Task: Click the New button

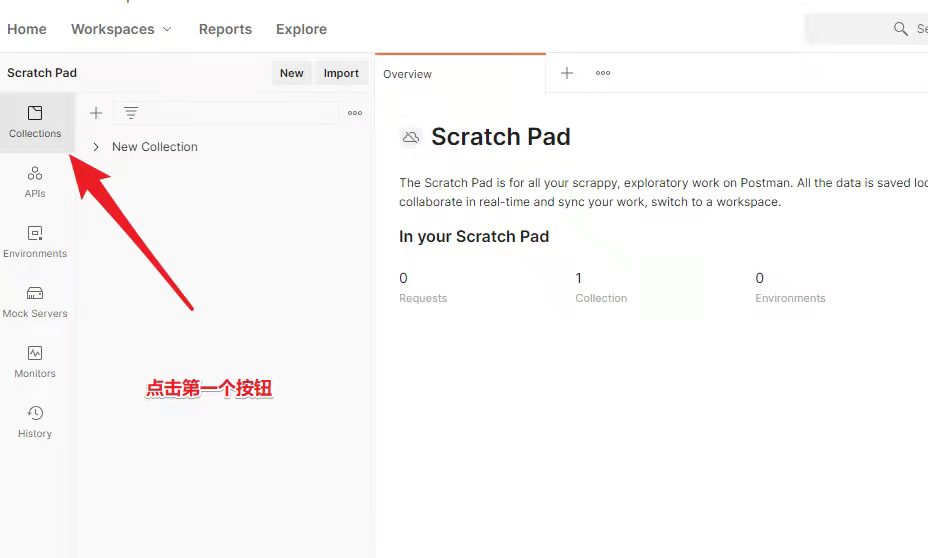Action: [291, 73]
